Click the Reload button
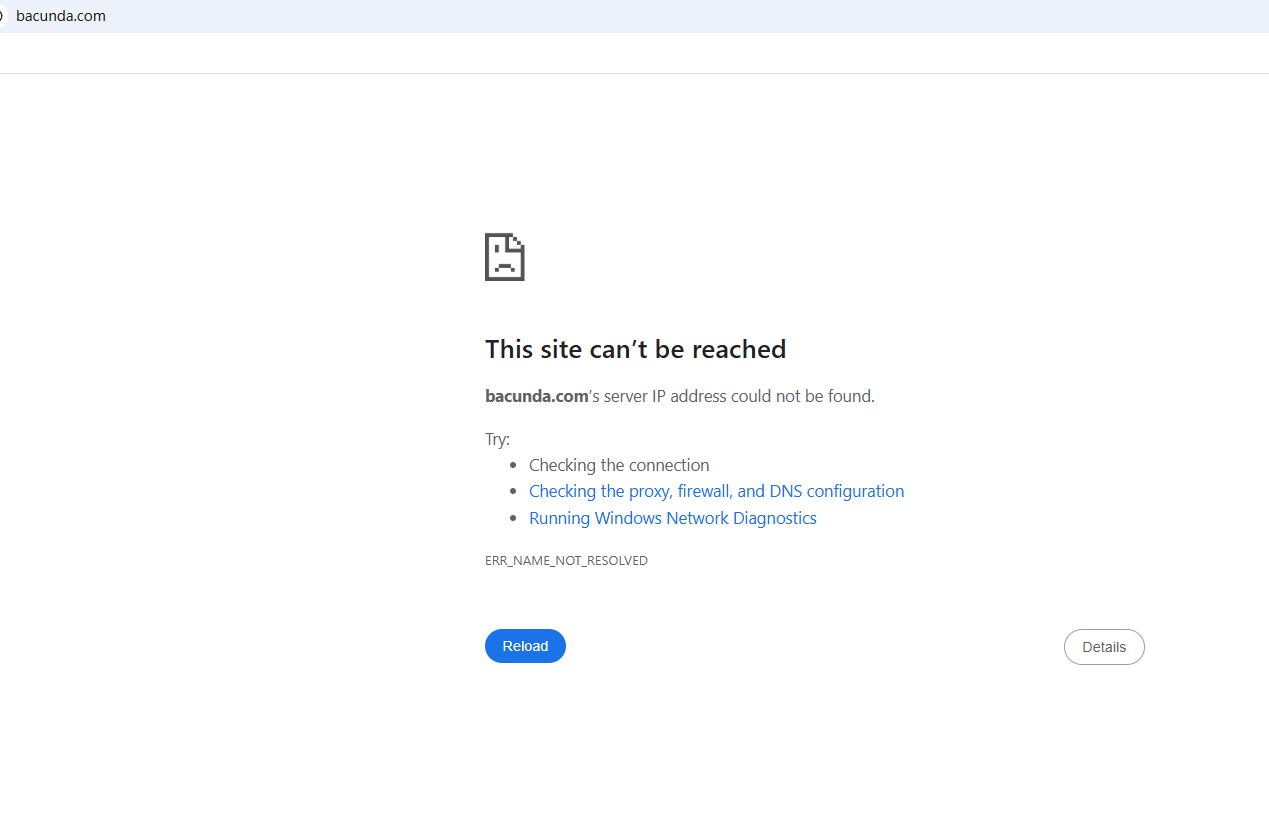Image resolution: width=1269 pixels, height=827 pixels. [525, 646]
